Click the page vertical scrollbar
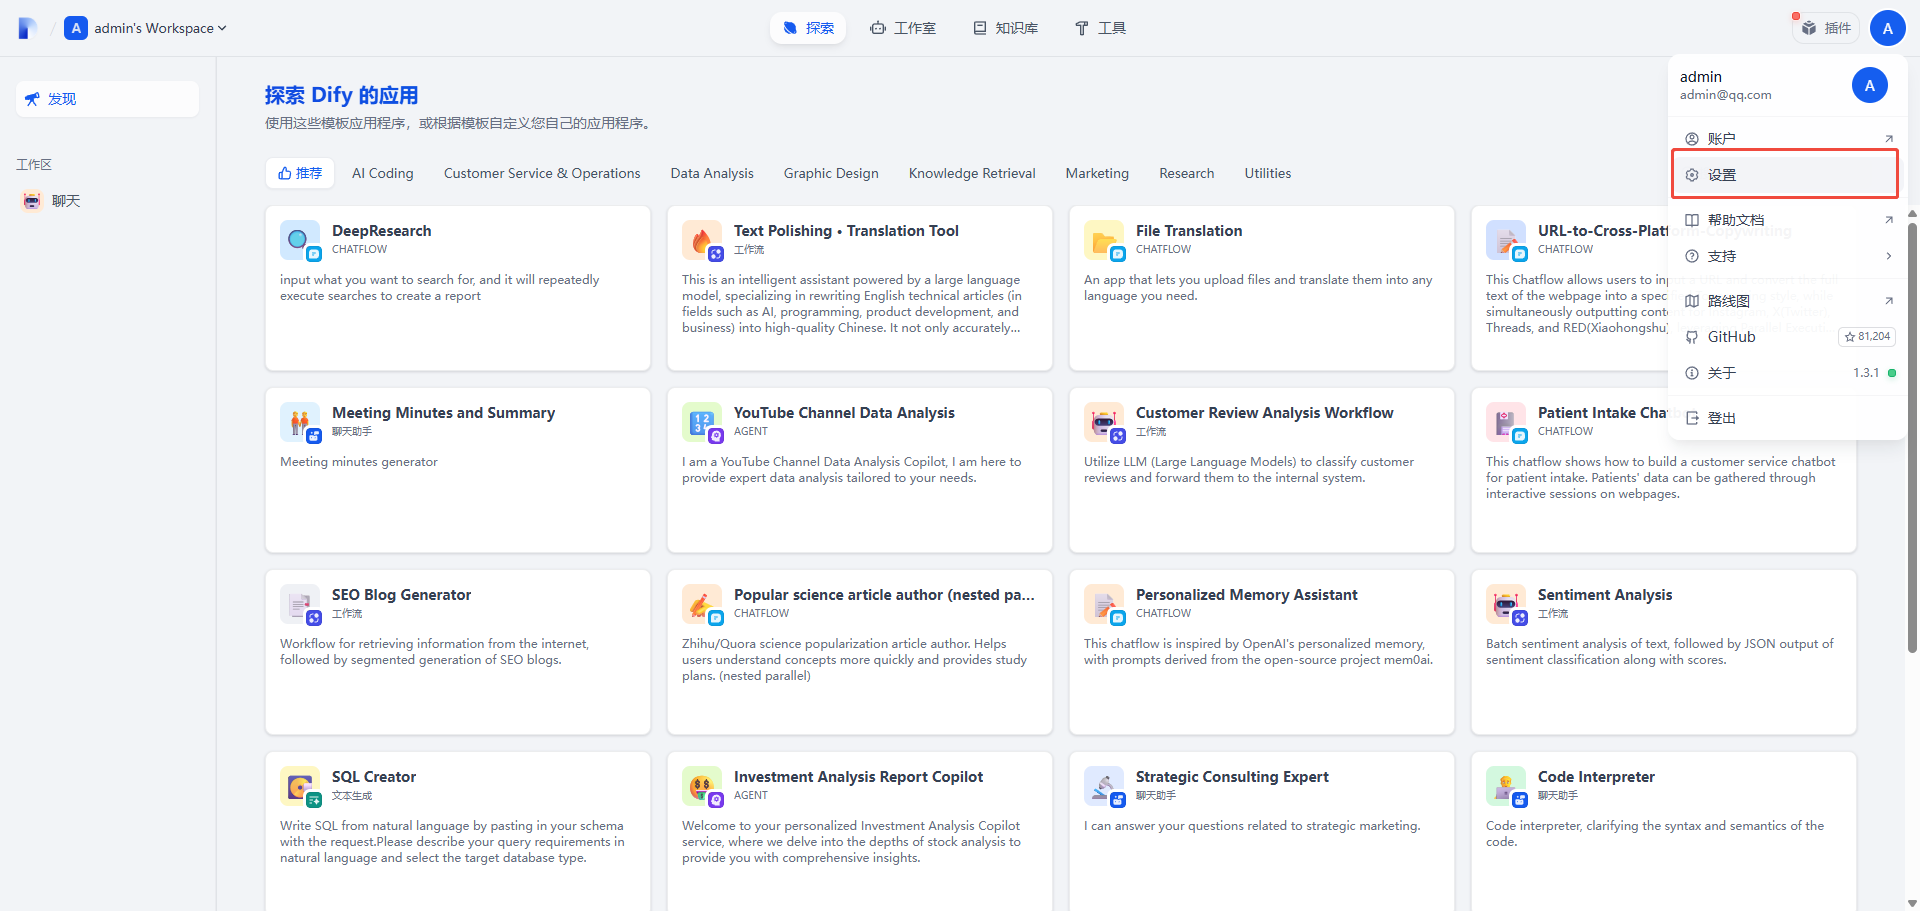Screen dimensions: 1920x911 tap(1912, 437)
